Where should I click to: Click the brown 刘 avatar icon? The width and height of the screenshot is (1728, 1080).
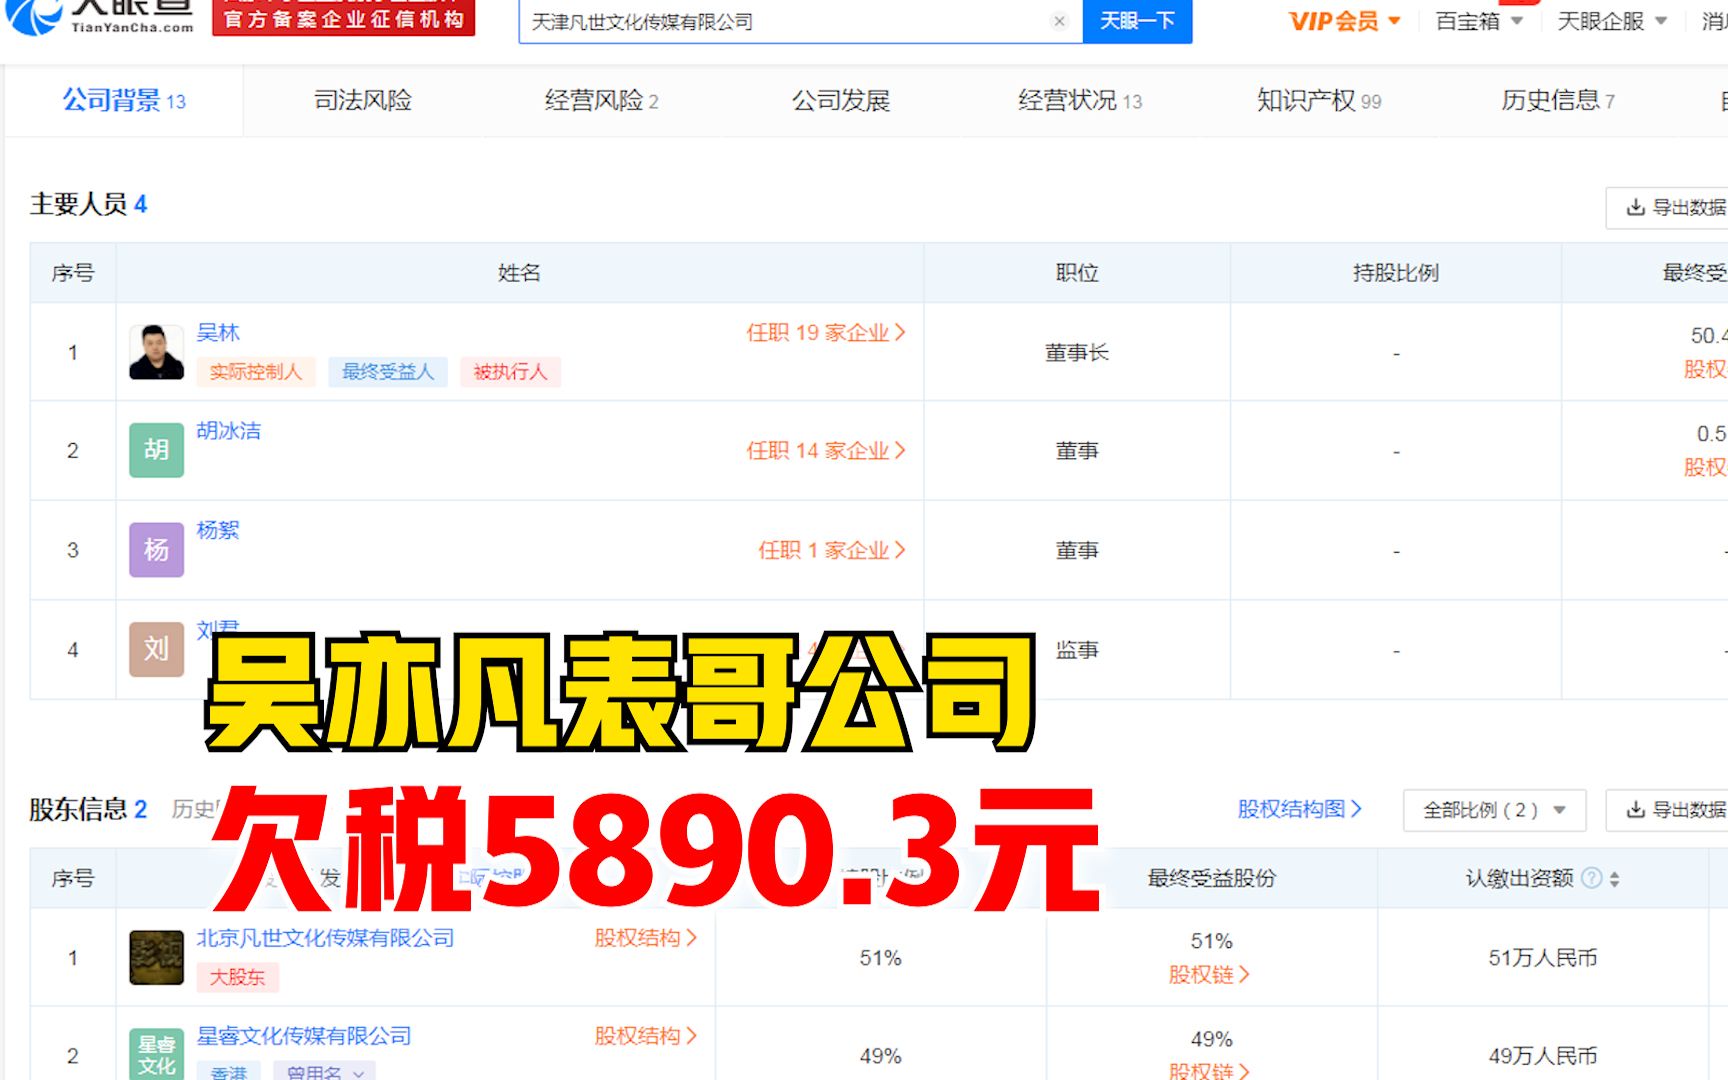pyautogui.click(x=157, y=649)
